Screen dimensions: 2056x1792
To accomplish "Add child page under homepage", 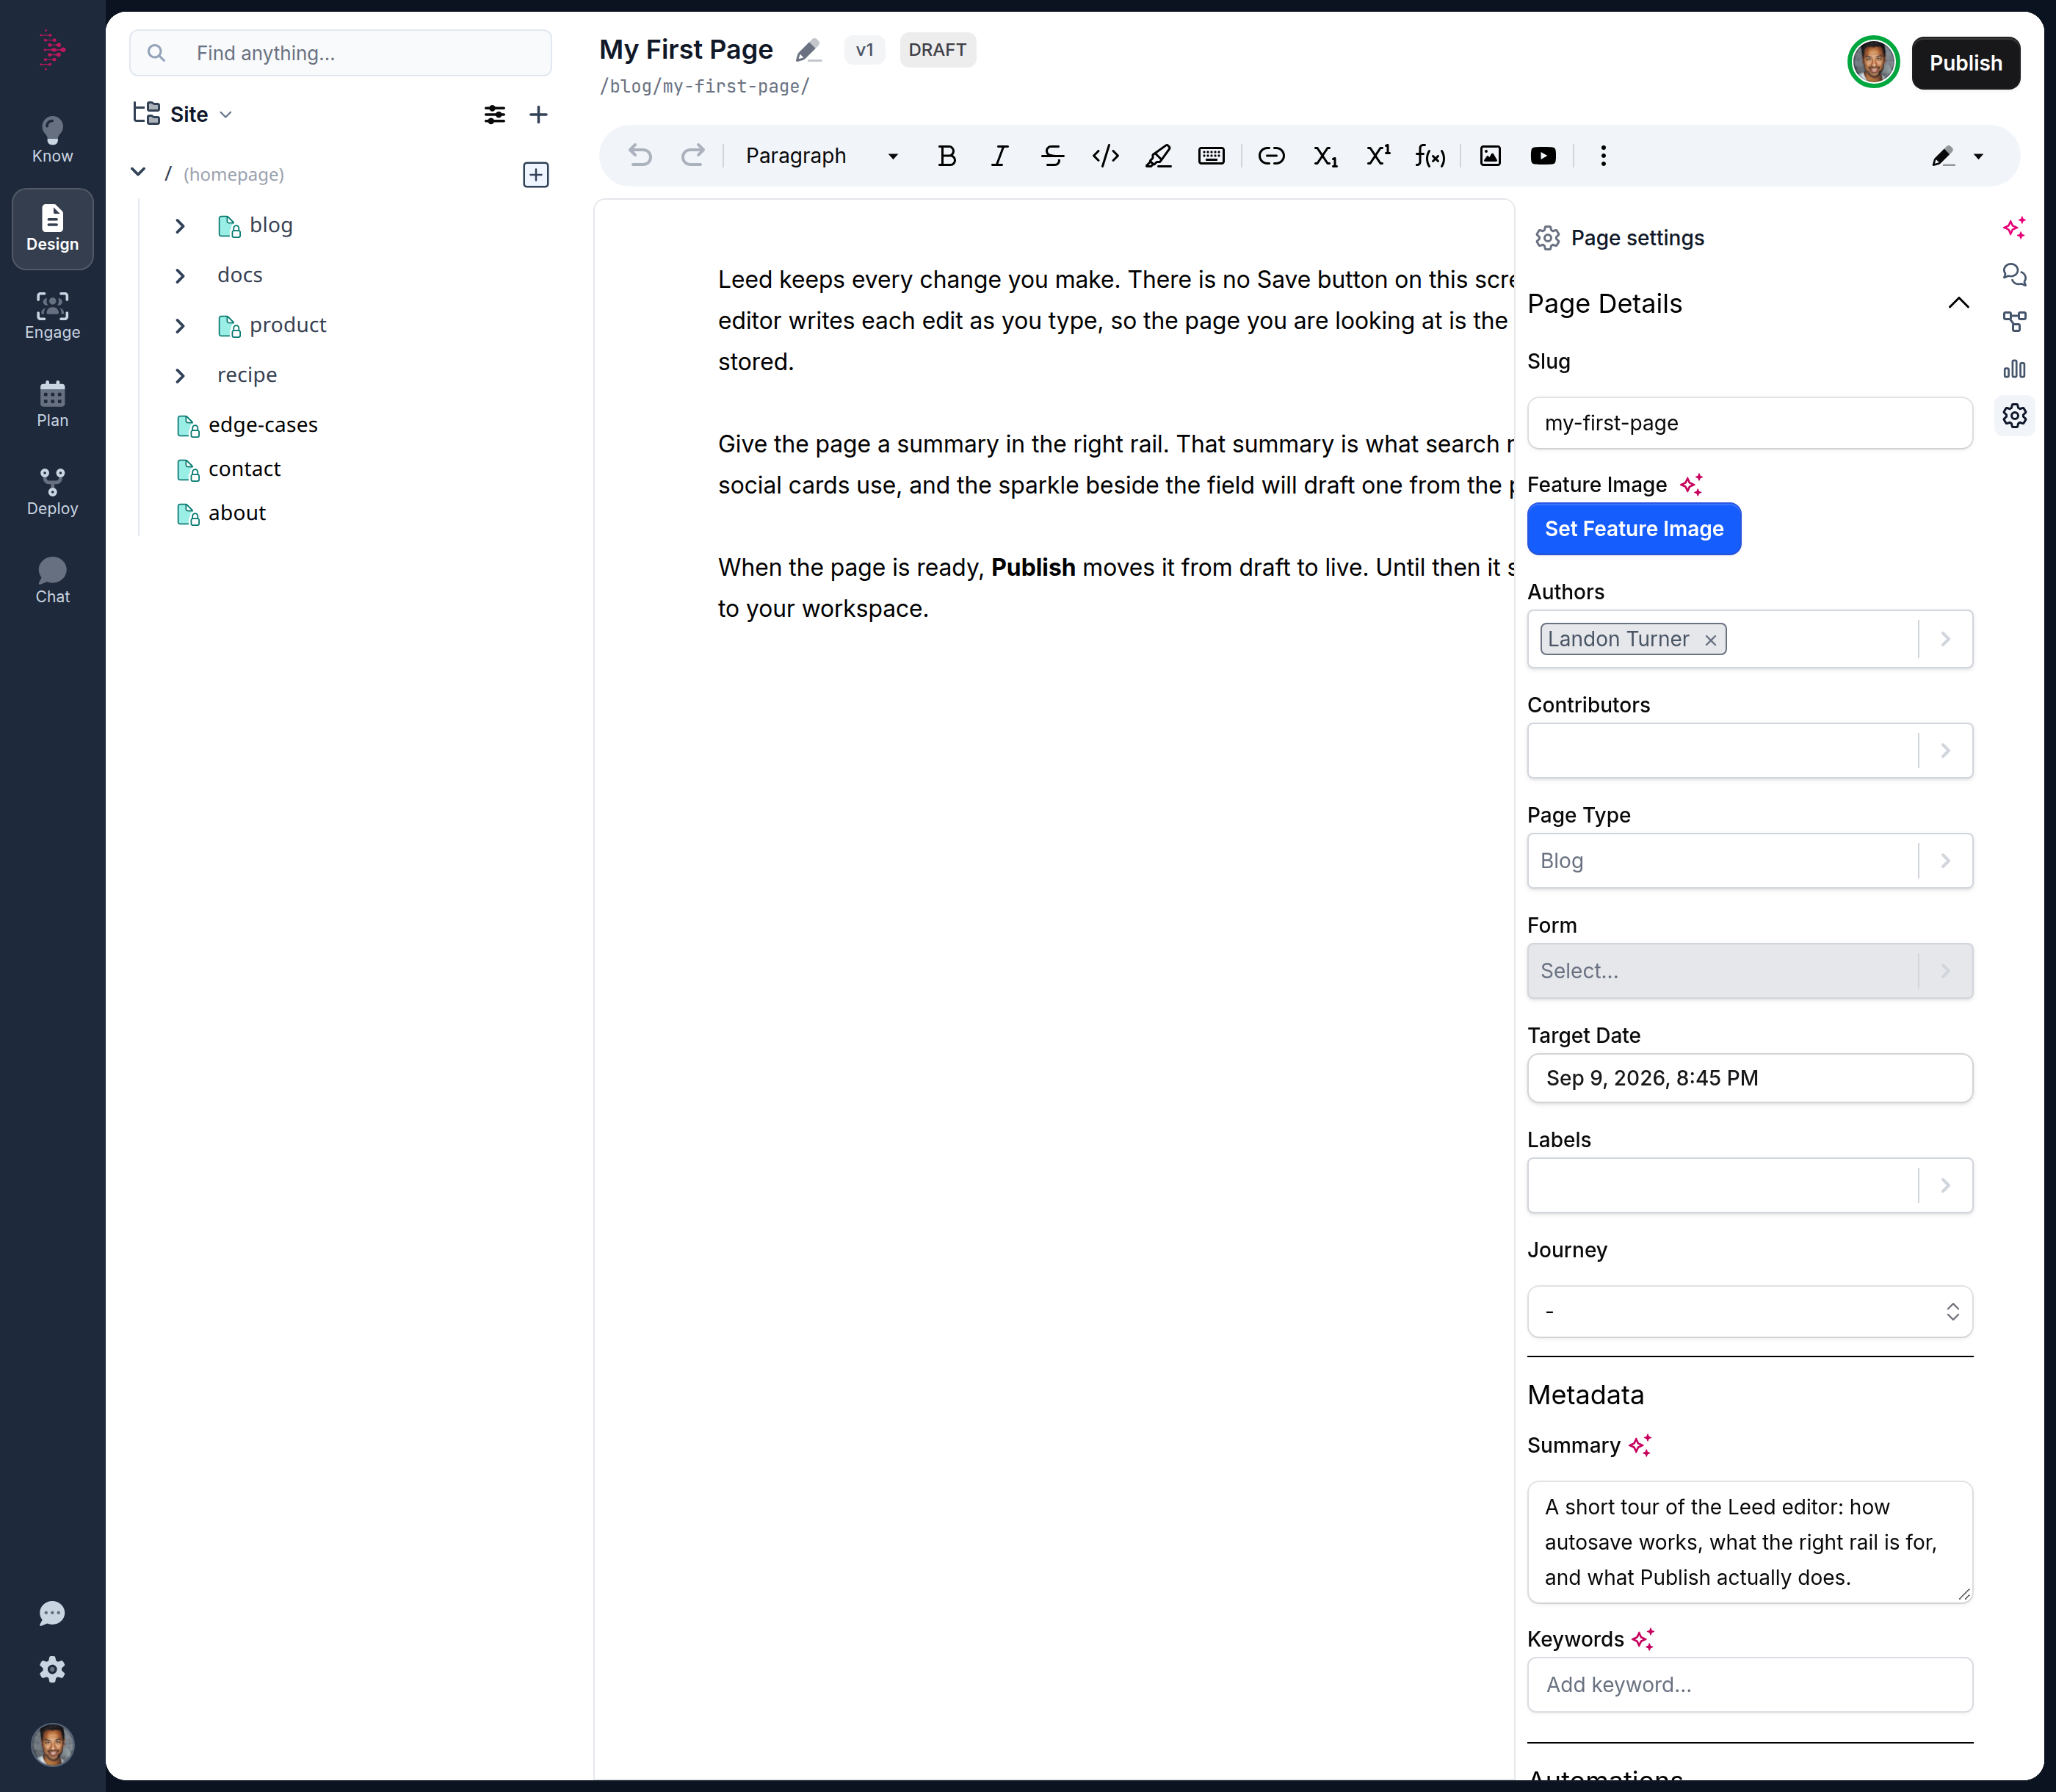I will (x=536, y=175).
